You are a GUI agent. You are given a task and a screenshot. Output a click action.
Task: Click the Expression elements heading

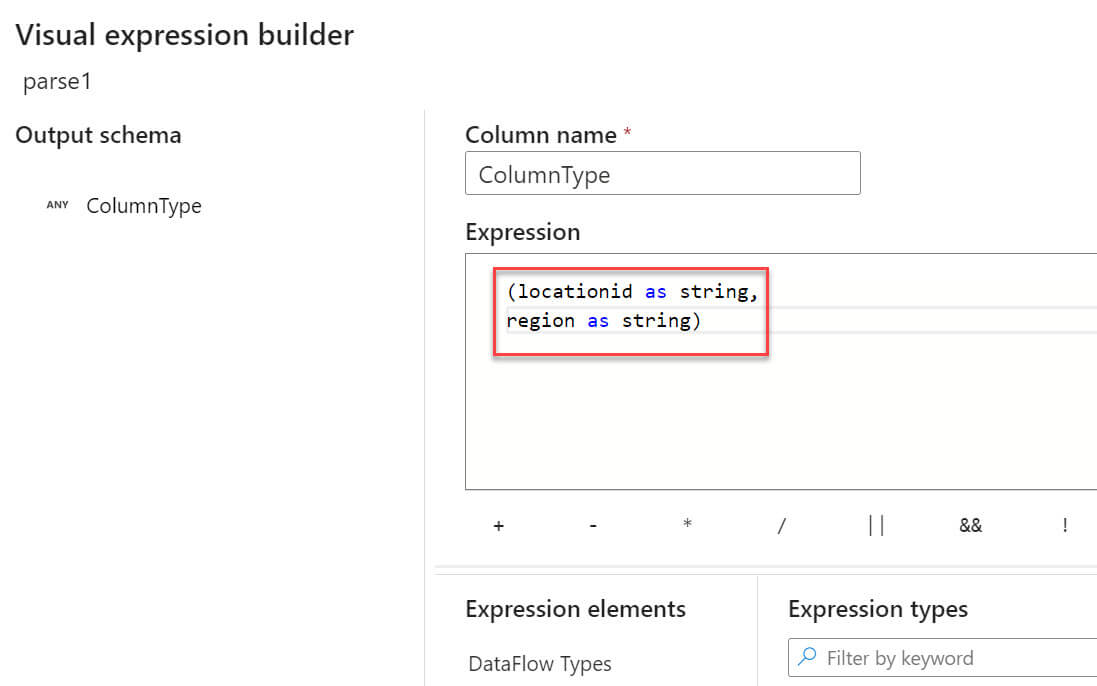click(575, 609)
